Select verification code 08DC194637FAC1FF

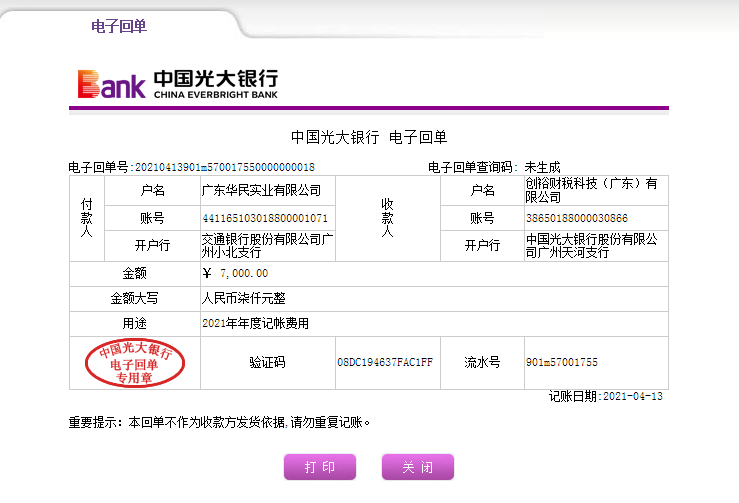click(385, 363)
